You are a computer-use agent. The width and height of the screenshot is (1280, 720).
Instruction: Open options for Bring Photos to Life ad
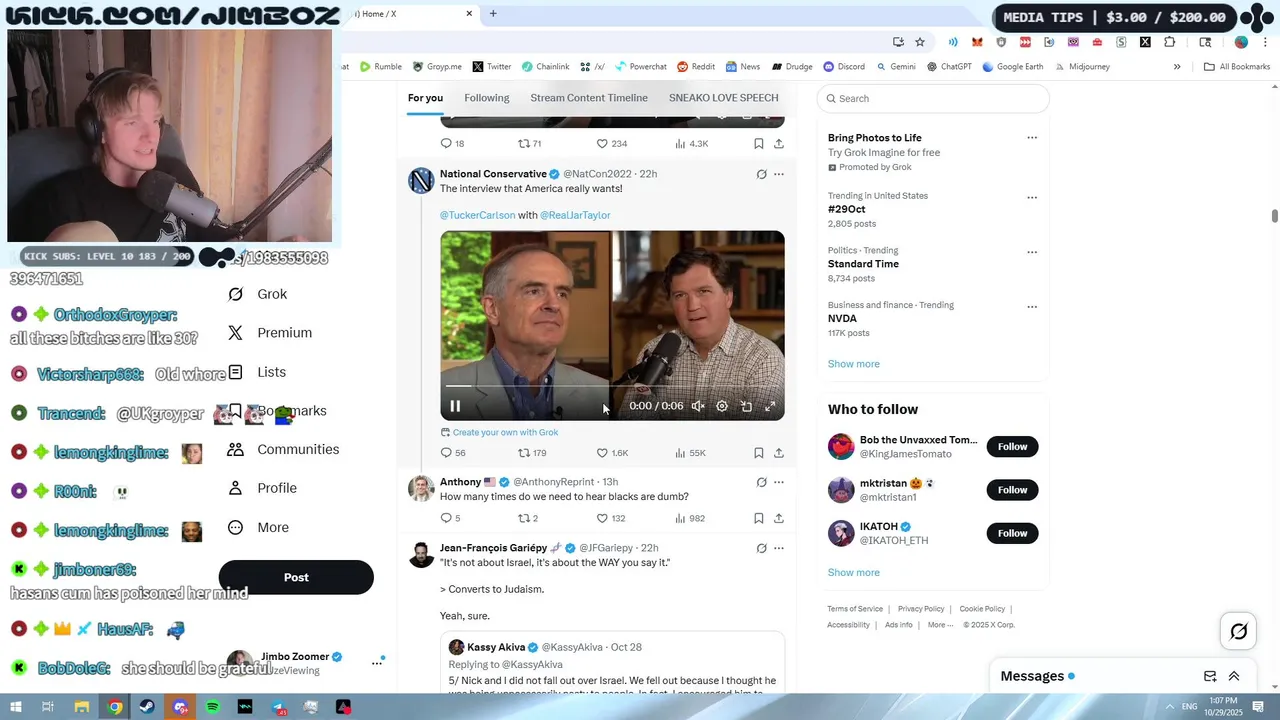pos(1032,138)
